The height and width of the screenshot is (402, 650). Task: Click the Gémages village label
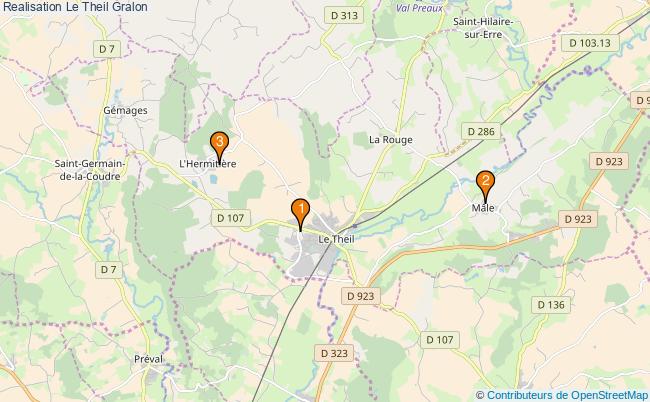[125, 111]
